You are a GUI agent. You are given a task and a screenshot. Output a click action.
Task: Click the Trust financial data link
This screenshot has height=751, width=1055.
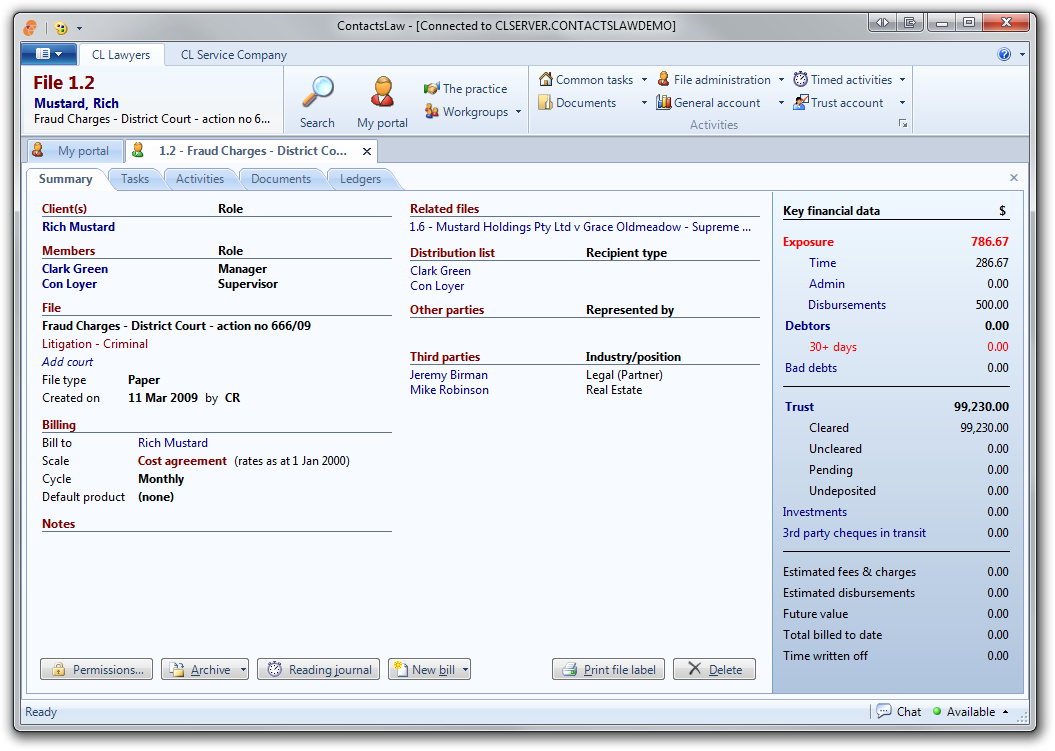point(799,406)
